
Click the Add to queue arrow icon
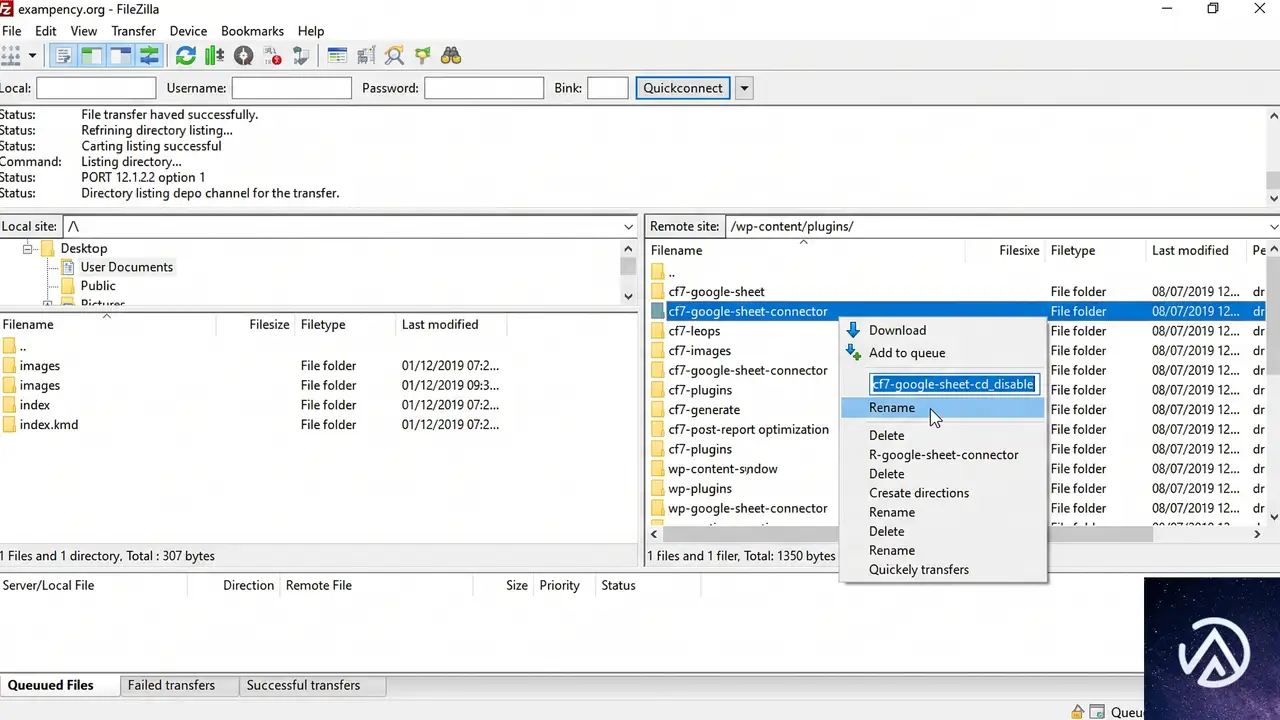853,352
